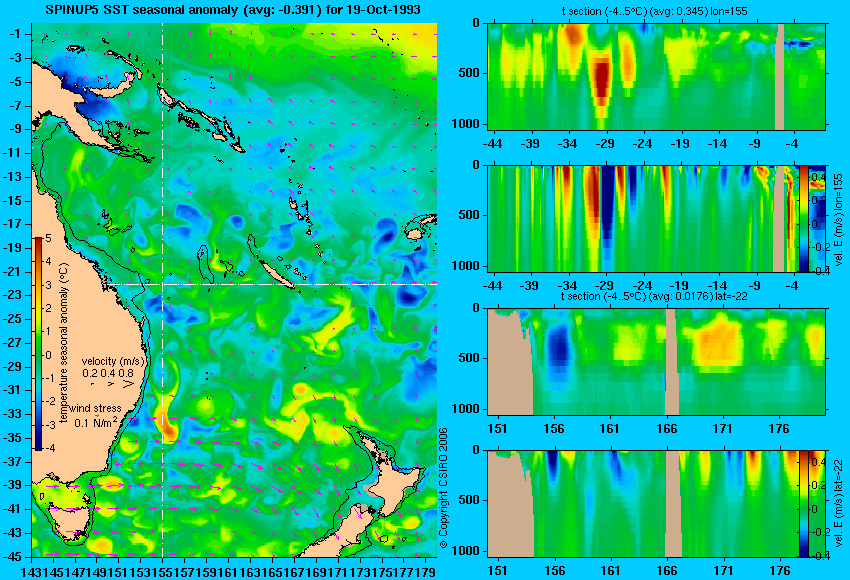Click the '-9' tick under lon=155 velocity section

756,286
